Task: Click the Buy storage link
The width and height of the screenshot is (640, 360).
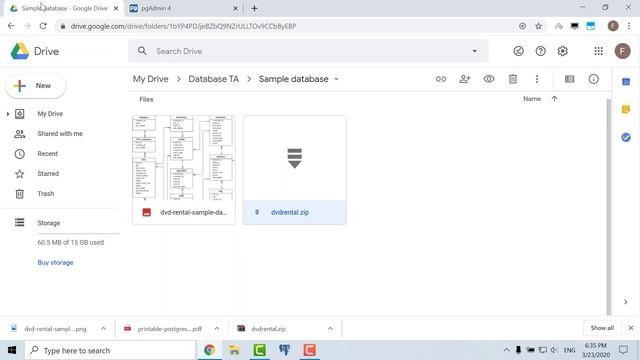Action: coord(56,262)
